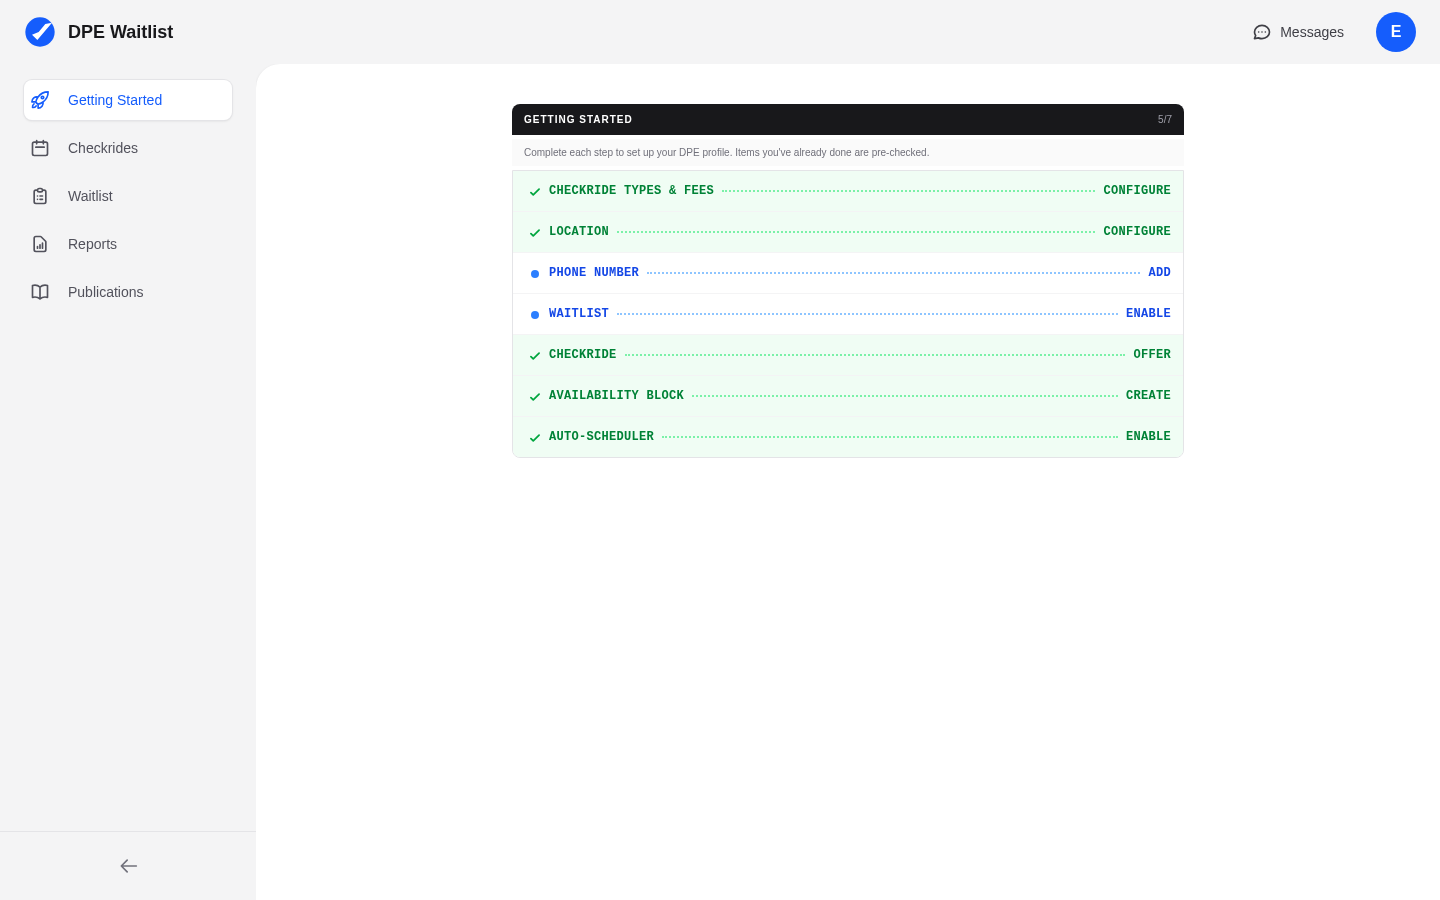
Task: Select the clipboard icon beside Waitlist
Action: 40,196
